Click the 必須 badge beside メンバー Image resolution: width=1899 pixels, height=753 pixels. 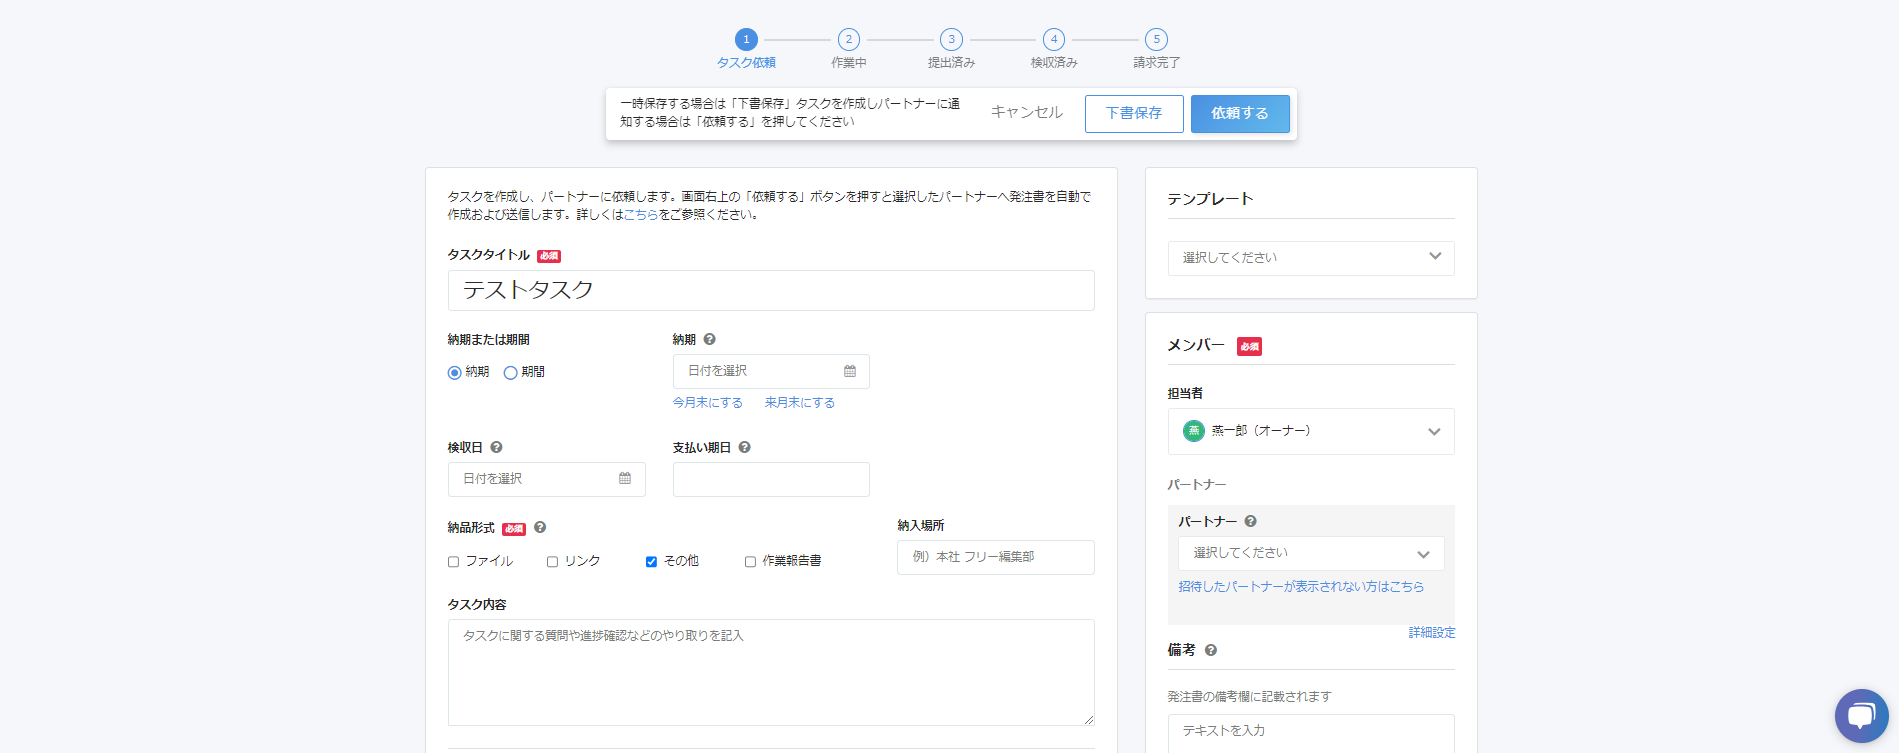(1249, 346)
